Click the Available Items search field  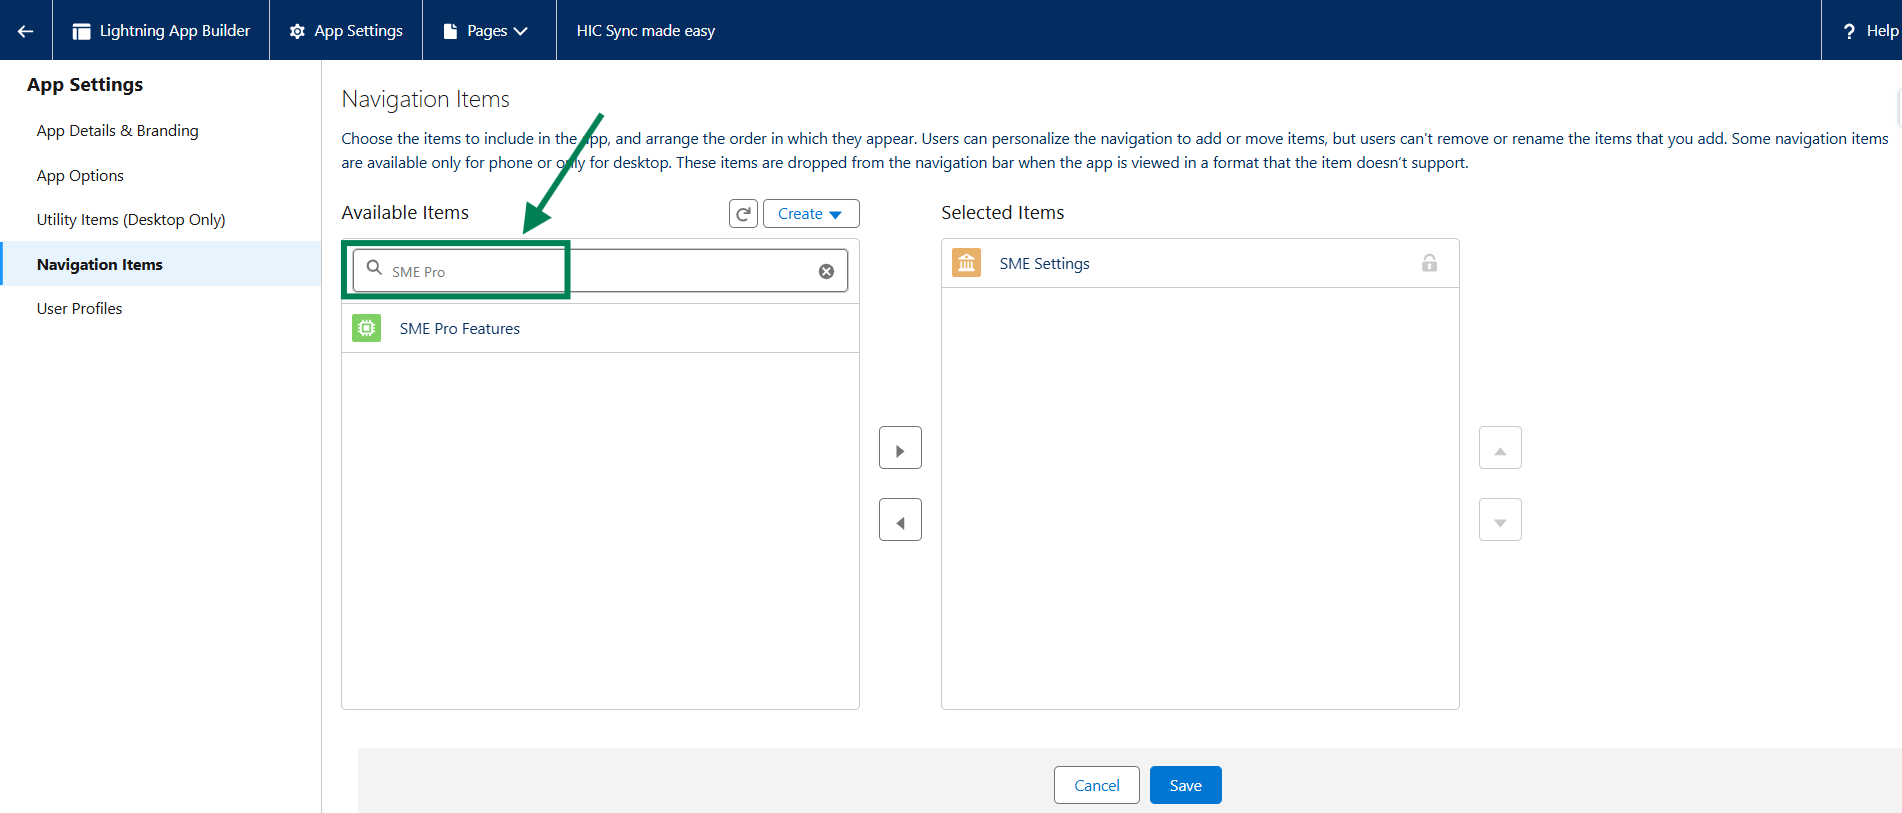[600, 271]
